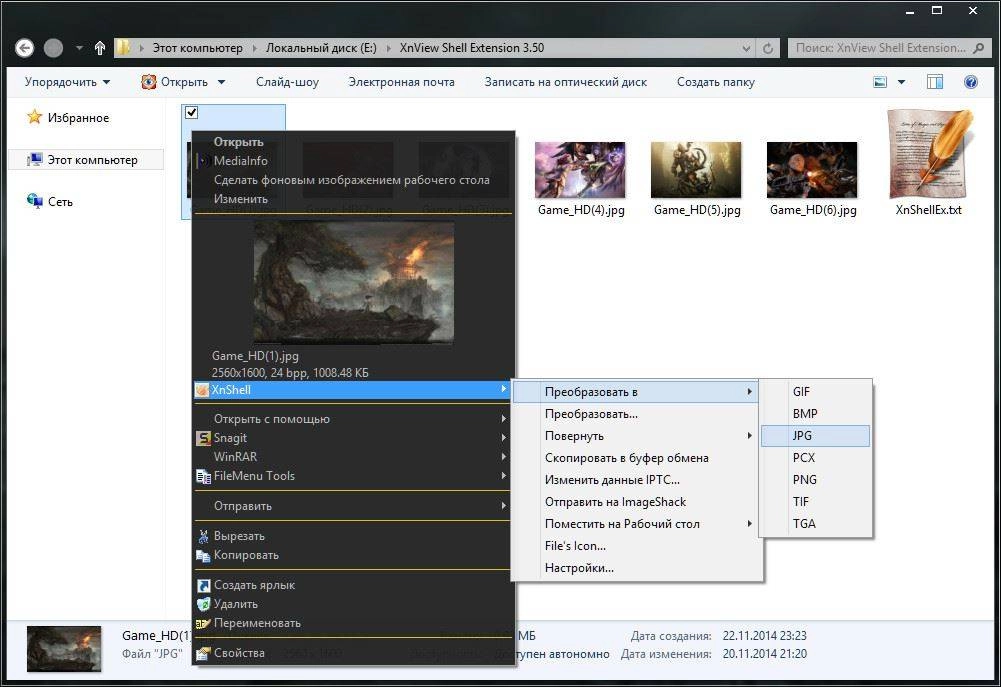
Task: Convert the image to PCX
Action: [815, 458]
